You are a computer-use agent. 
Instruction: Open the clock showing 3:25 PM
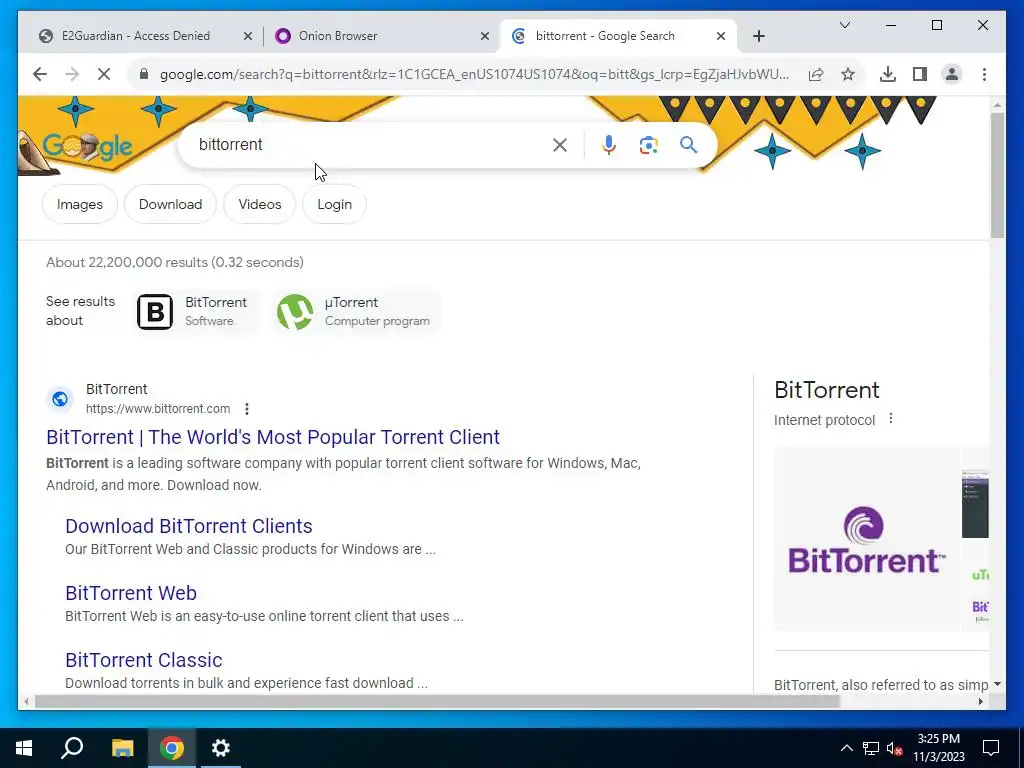938,748
